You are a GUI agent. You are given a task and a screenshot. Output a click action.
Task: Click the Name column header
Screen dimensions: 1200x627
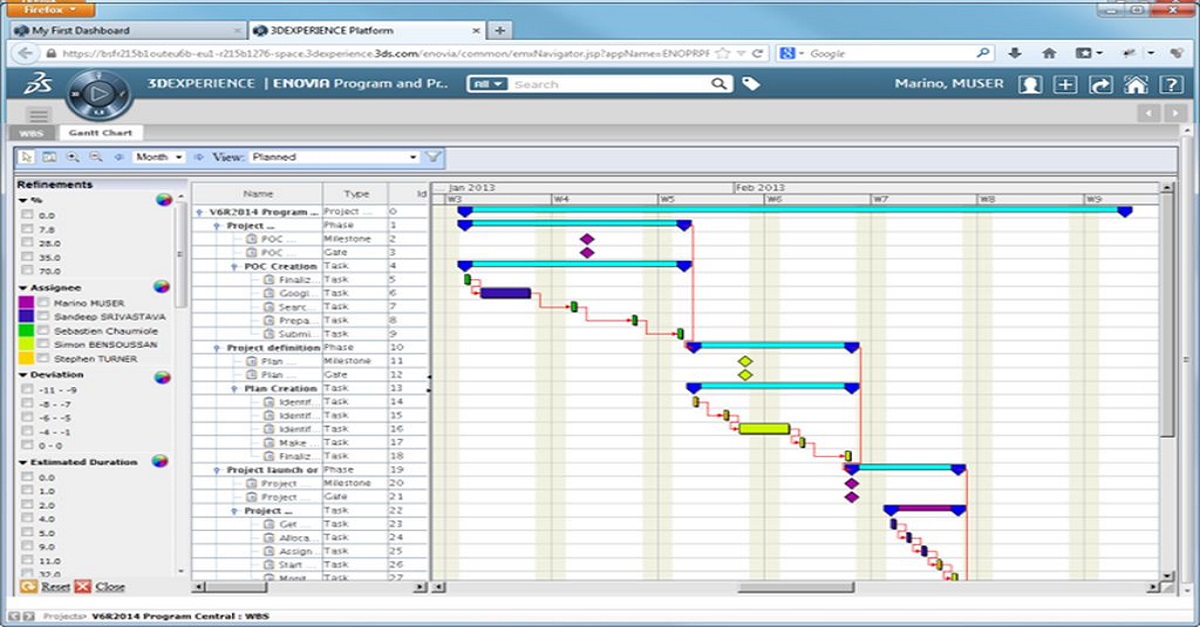[257, 194]
